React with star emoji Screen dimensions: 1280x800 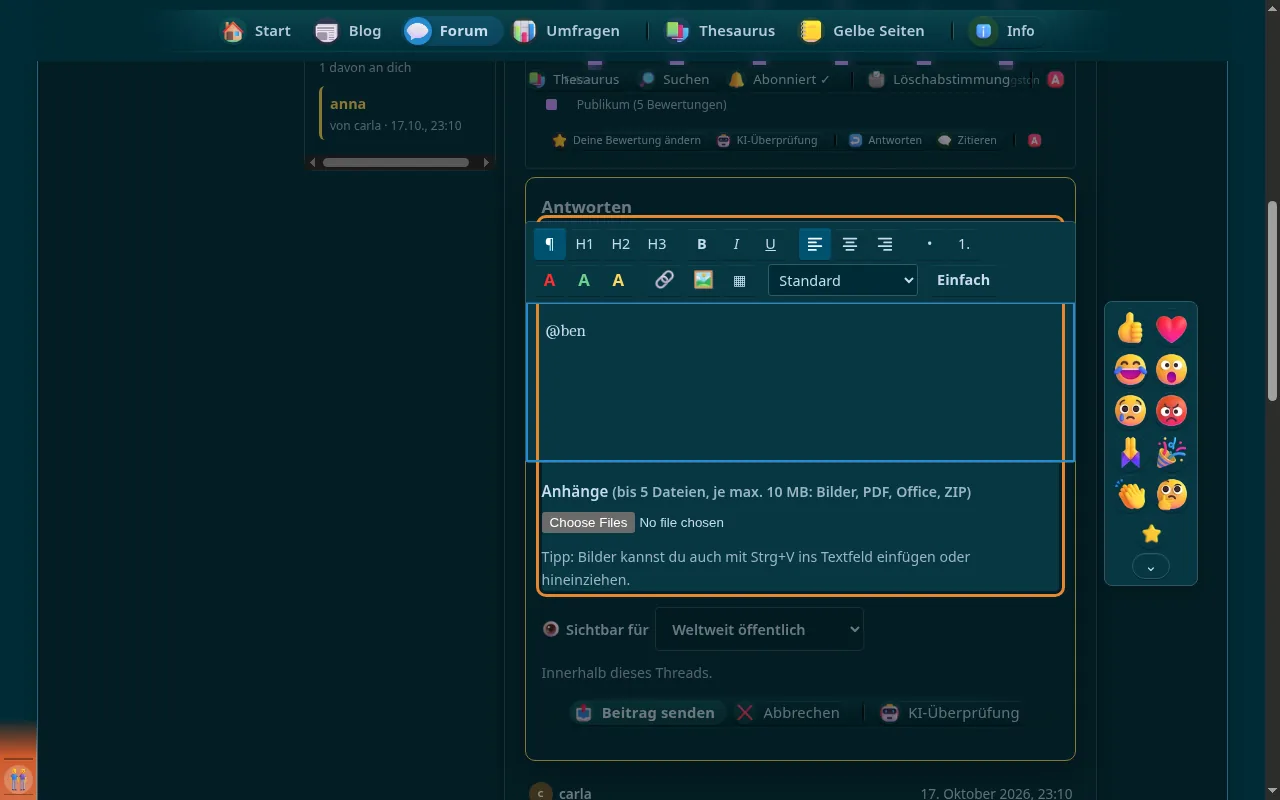pos(1151,533)
